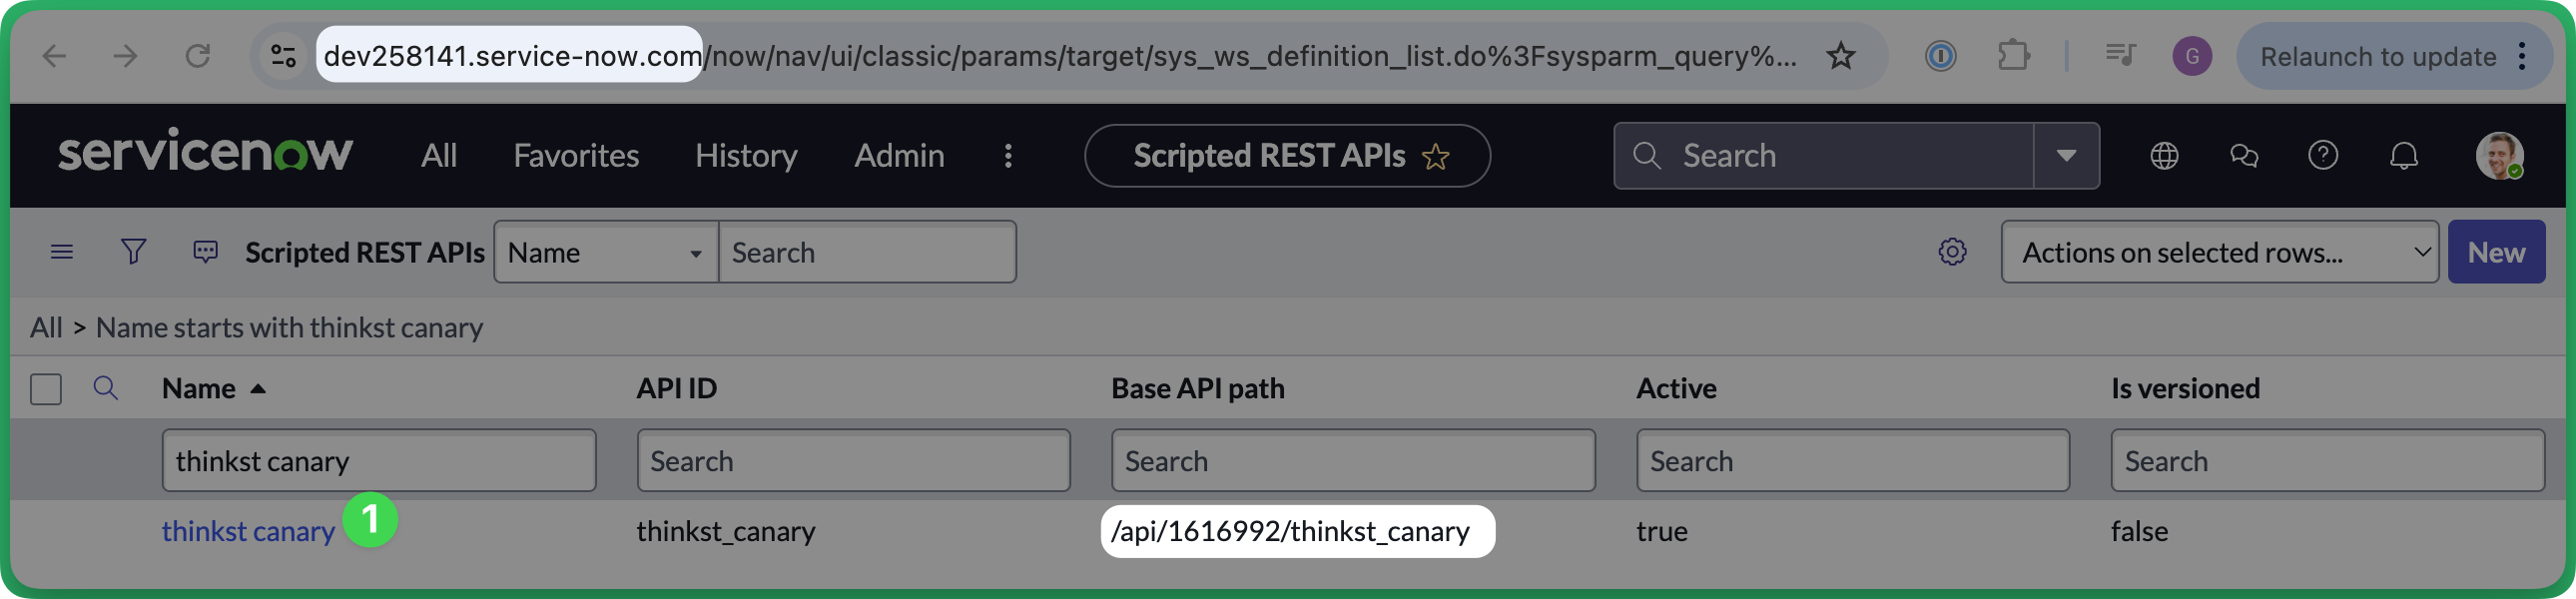Click the true value in Active column
This screenshot has width=2576, height=599.
[1662, 531]
